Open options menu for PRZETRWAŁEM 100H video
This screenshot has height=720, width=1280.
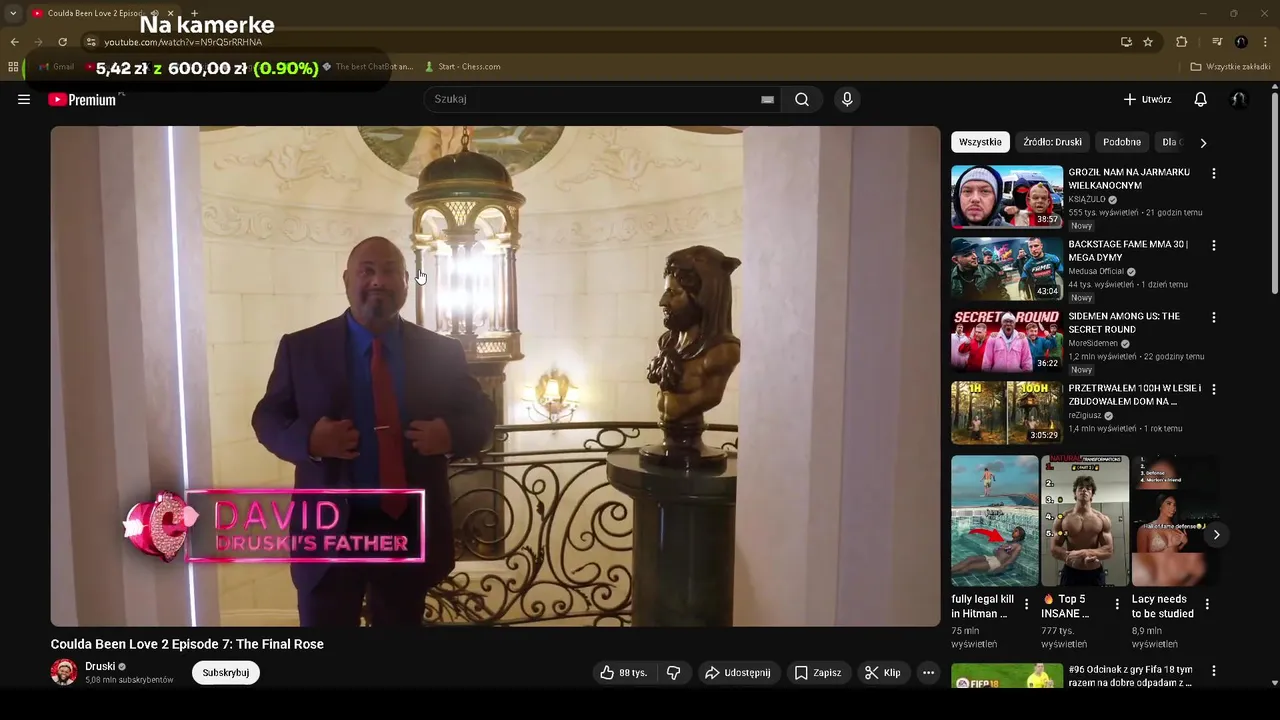pyautogui.click(x=1214, y=389)
